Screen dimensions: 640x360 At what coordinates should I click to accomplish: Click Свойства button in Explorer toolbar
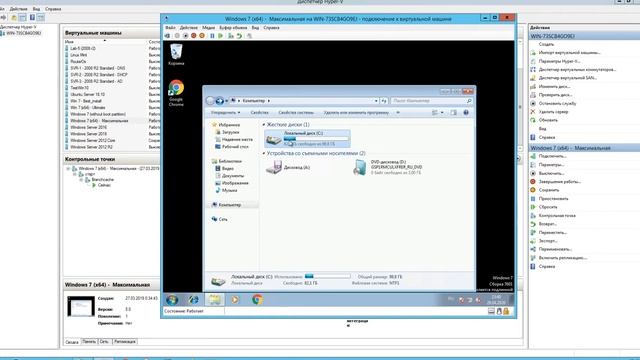pyautogui.click(x=259, y=113)
